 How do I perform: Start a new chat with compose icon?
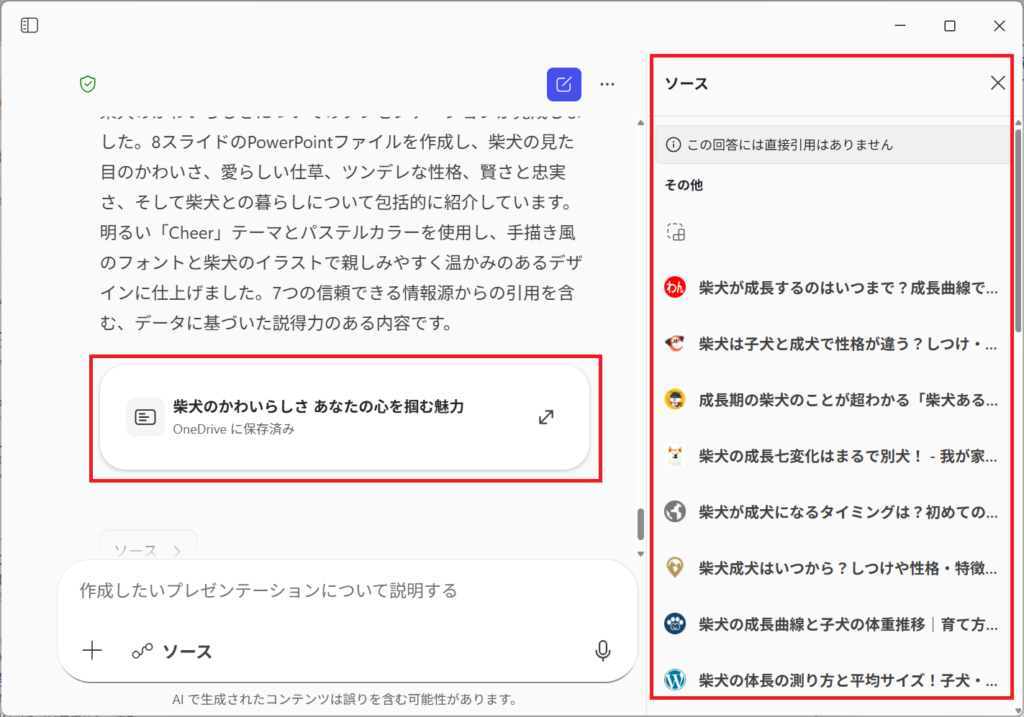(564, 84)
